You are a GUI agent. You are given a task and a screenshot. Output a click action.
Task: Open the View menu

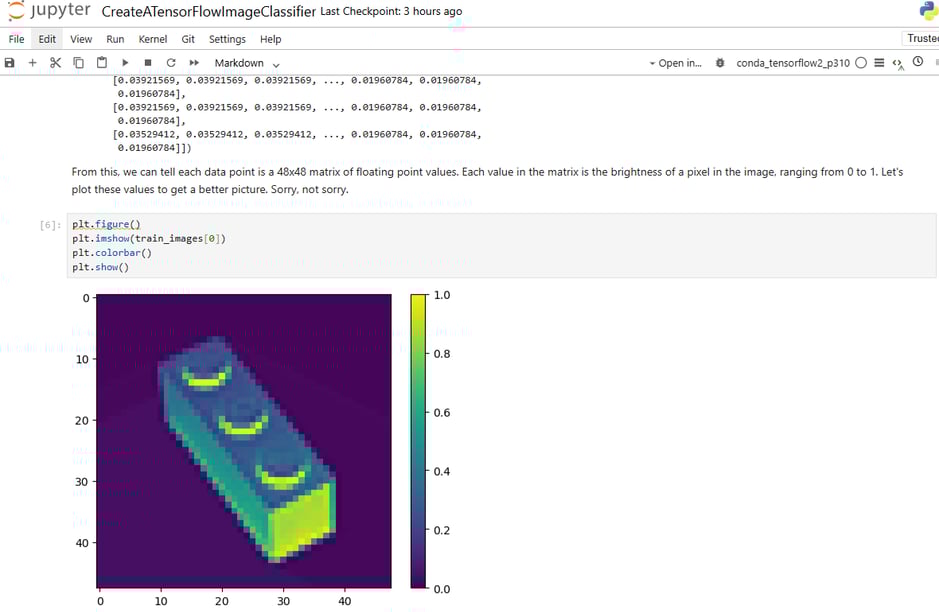(81, 39)
